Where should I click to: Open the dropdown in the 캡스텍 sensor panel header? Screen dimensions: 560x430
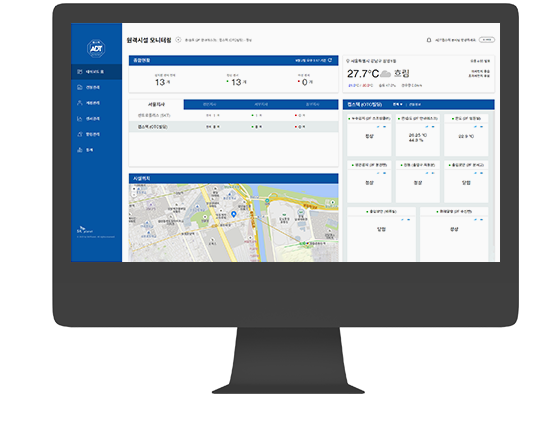398,105
